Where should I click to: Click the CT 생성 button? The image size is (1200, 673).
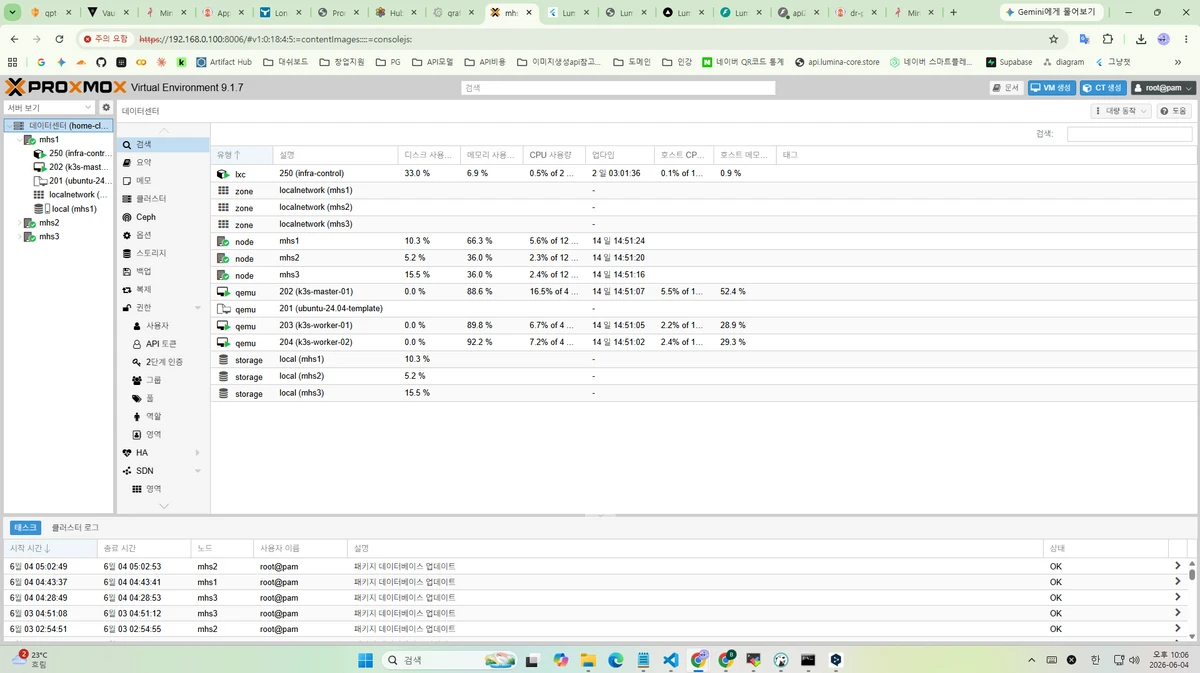(1103, 88)
